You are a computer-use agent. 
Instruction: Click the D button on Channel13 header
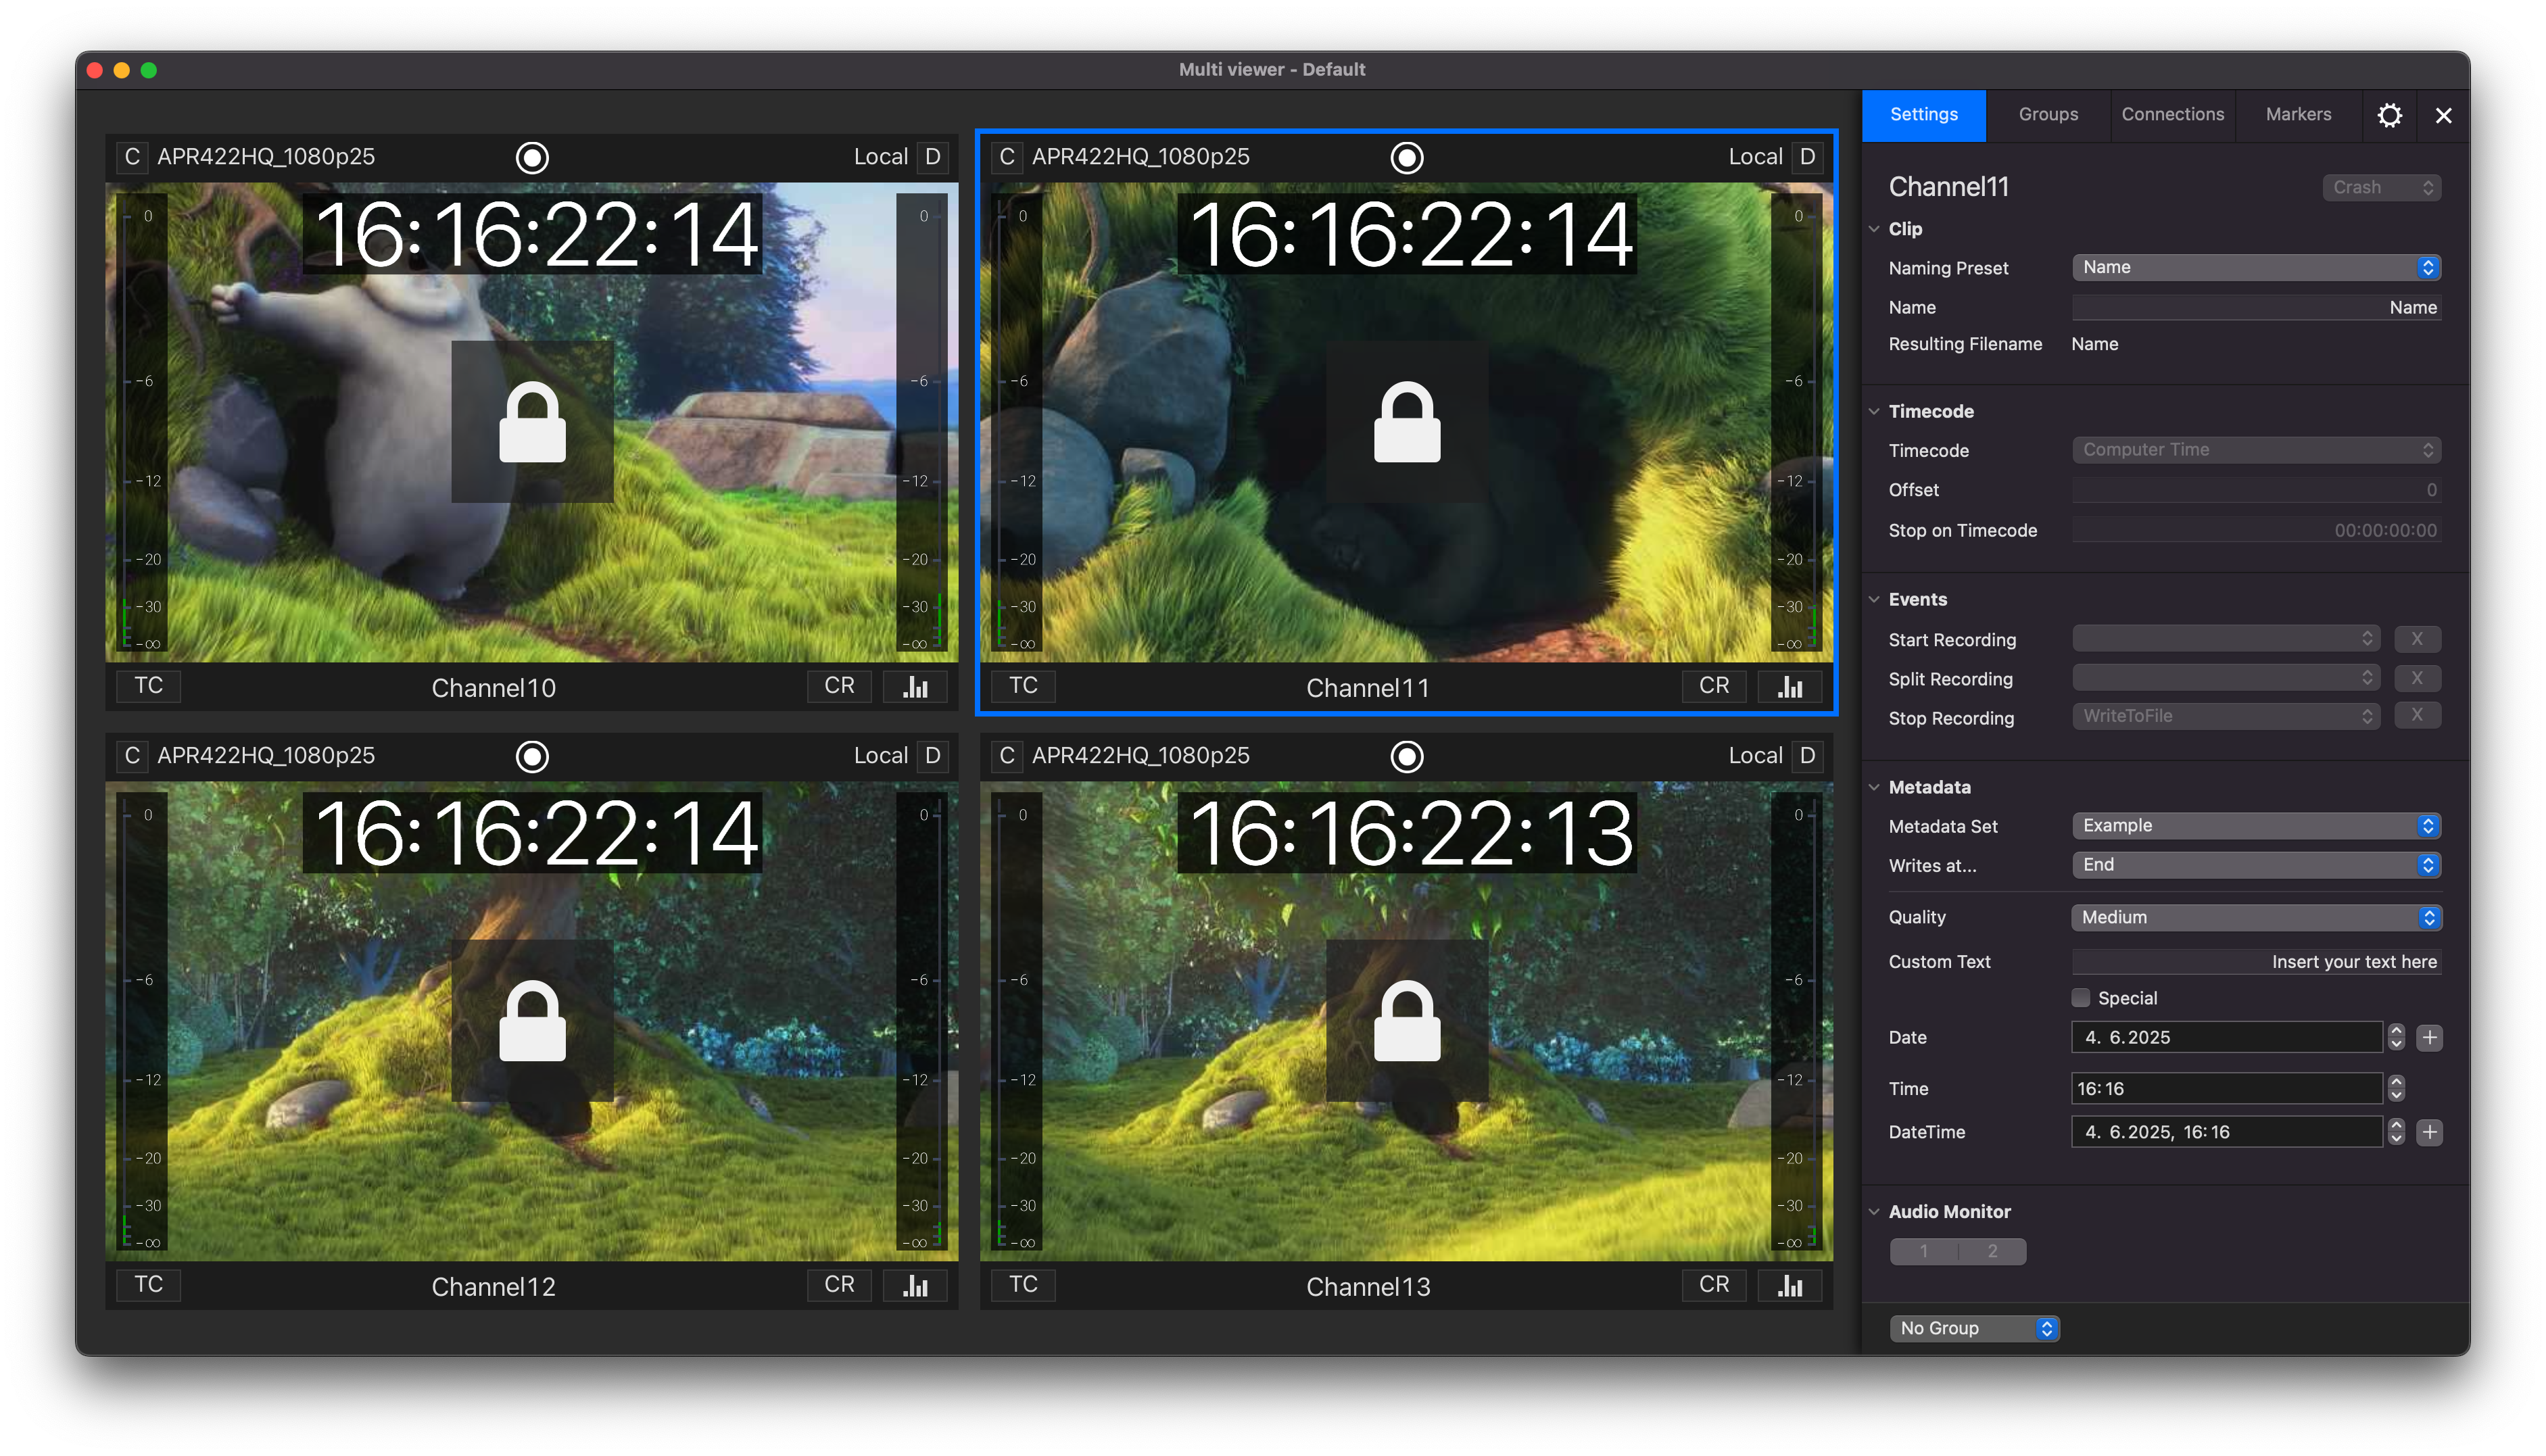tap(1807, 755)
